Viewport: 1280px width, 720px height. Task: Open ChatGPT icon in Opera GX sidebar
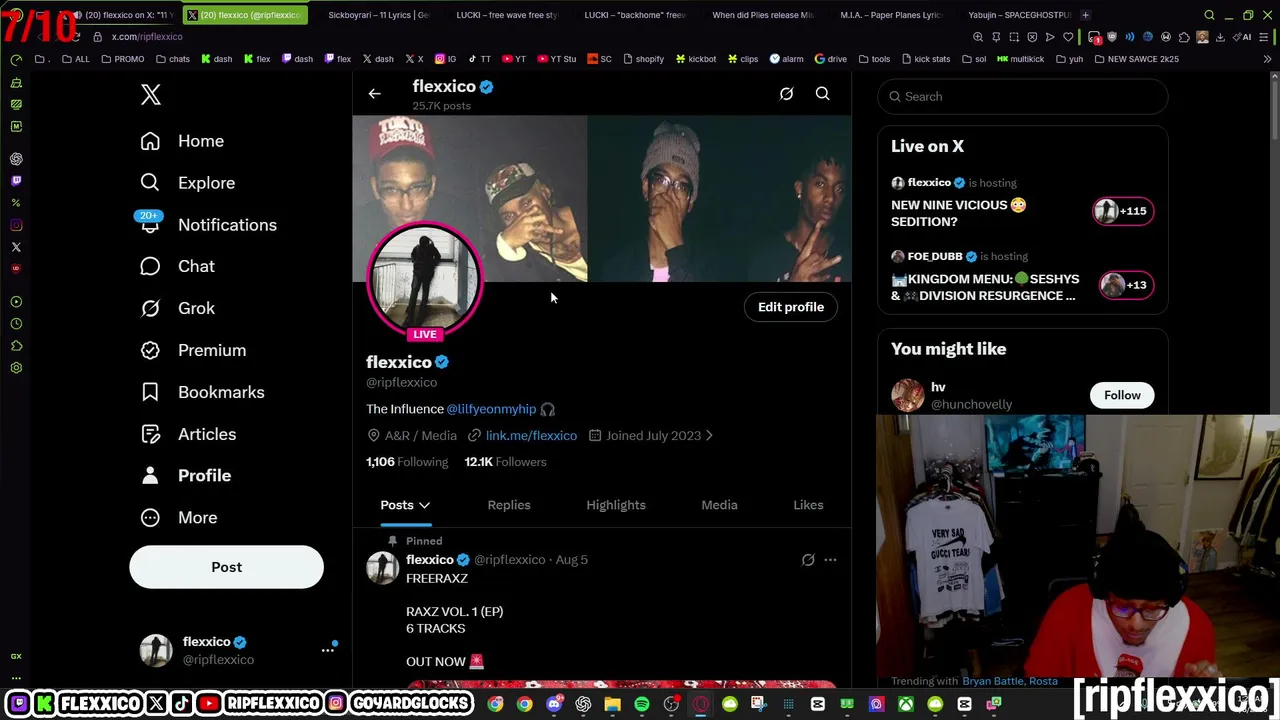(x=16, y=159)
